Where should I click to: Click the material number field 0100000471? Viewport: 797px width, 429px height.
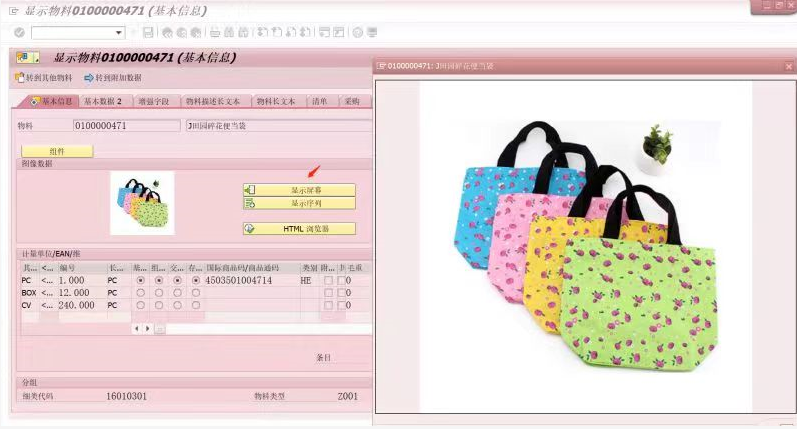pos(127,126)
